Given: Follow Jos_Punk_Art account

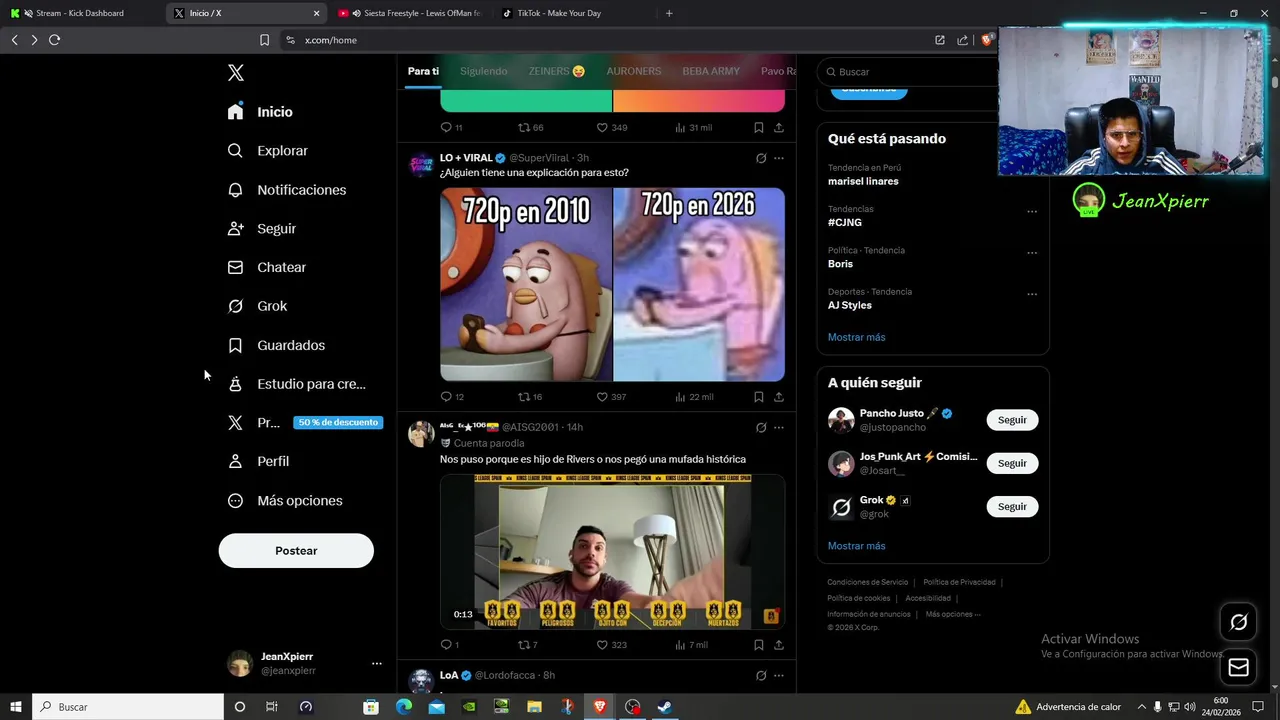Looking at the screenshot, I should (1012, 463).
